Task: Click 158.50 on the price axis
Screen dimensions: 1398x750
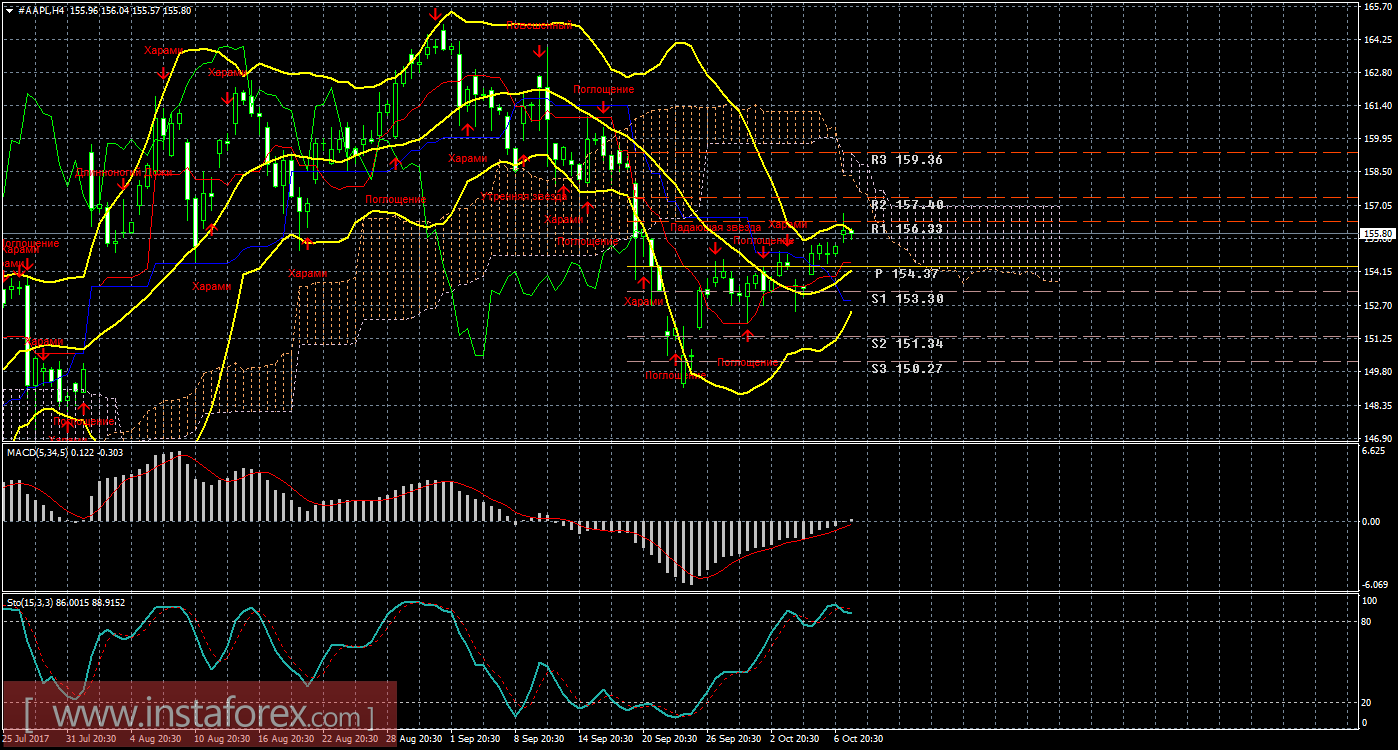Action: [x=1378, y=172]
